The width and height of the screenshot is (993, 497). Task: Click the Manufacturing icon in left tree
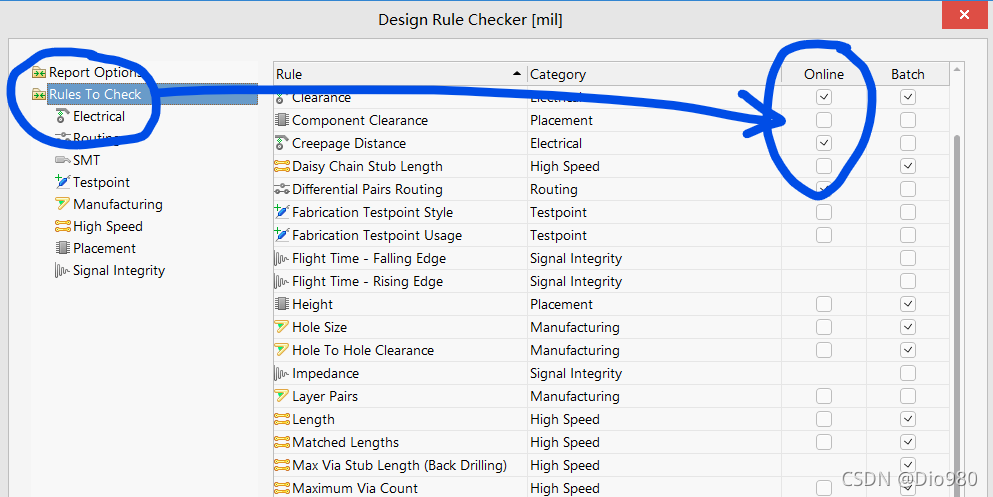pos(63,205)
